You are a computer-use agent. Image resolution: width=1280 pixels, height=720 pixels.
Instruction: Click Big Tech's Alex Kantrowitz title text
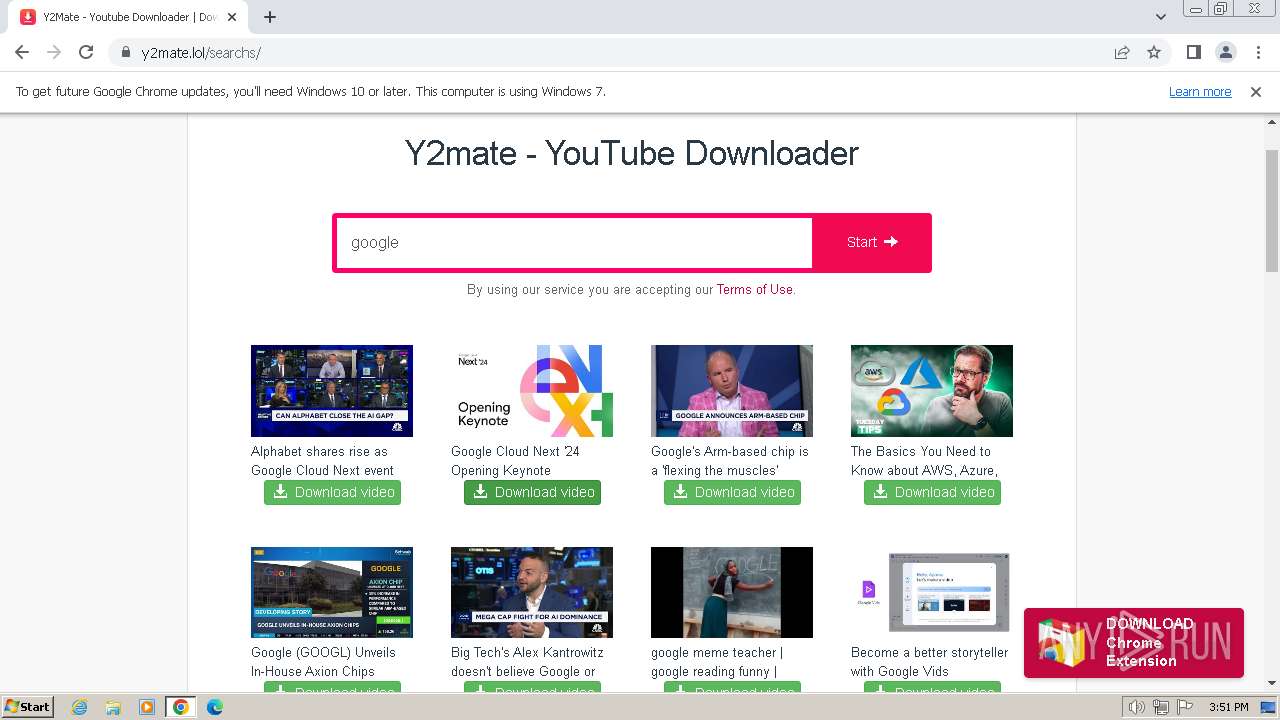click(x=527, y=662)
